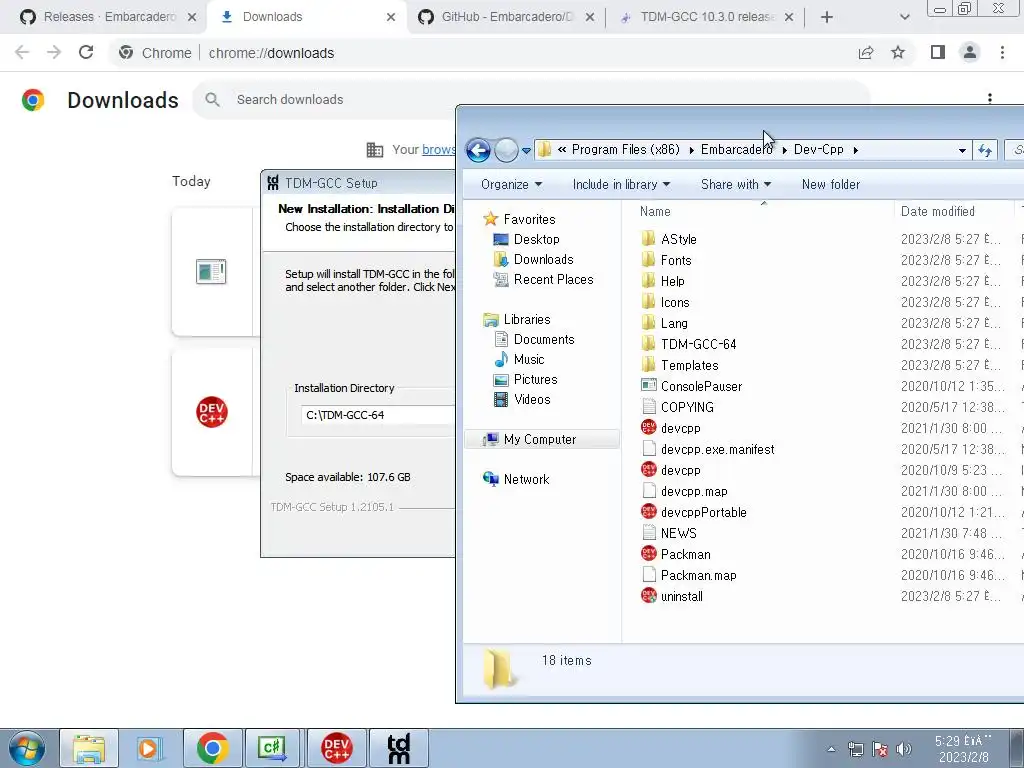The height and width of the screenshot is (768, 1024).
Task: Select the Embarcadero breadcrumb segment
Action: click(x=737, y=150)
